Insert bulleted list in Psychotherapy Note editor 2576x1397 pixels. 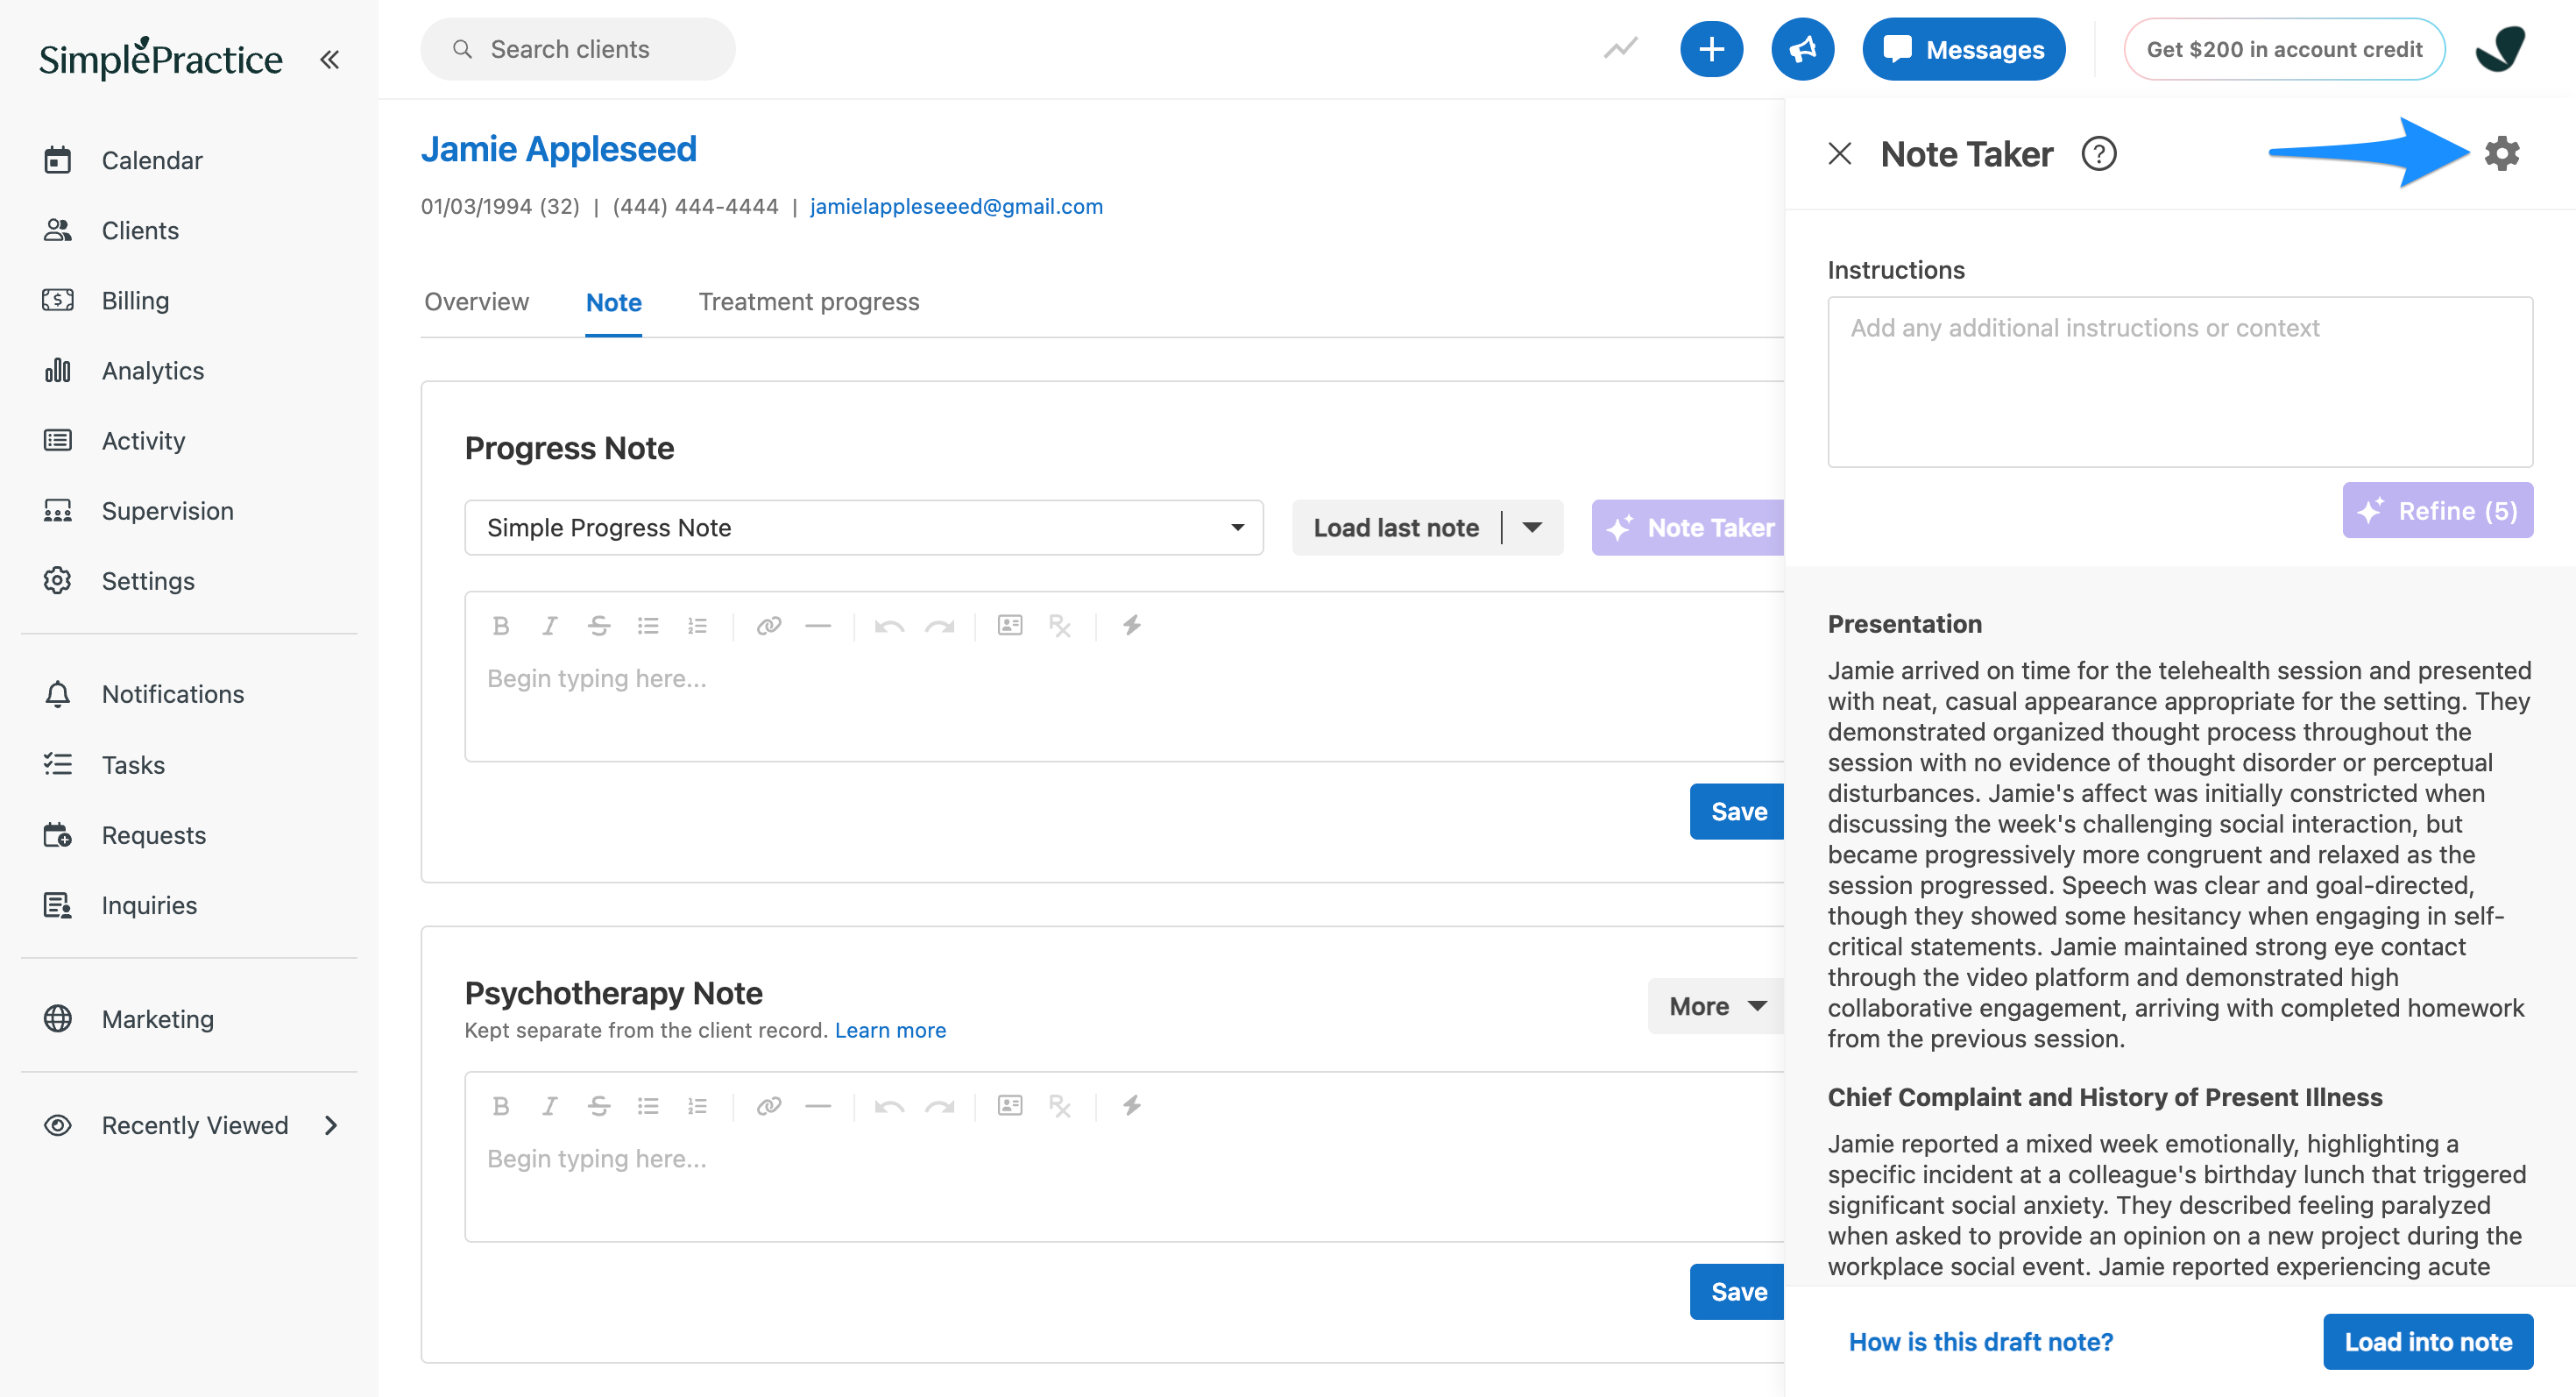(648, 1105)
